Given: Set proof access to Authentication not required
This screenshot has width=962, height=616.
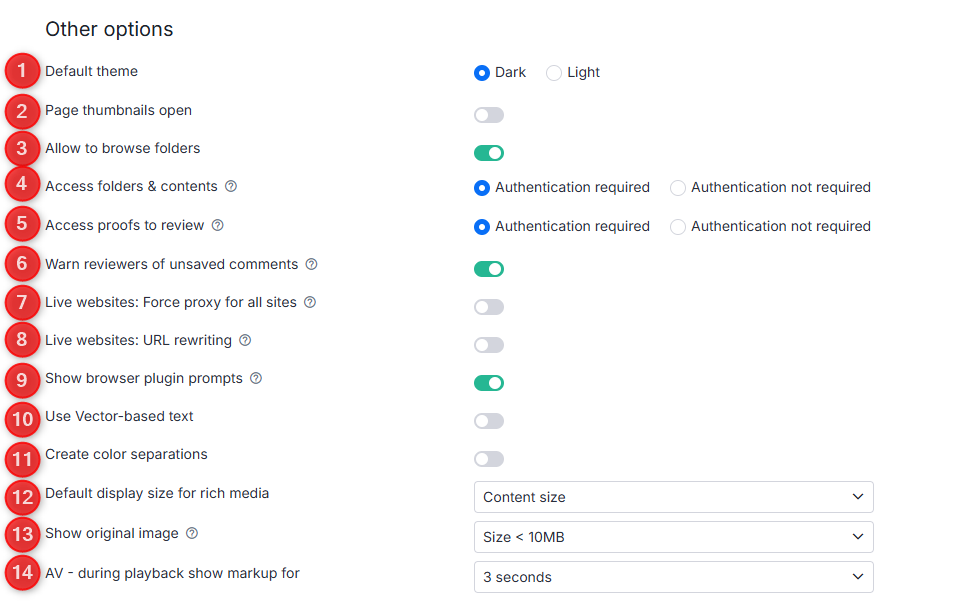Looking at the screenshot, I should pos(678,227).
